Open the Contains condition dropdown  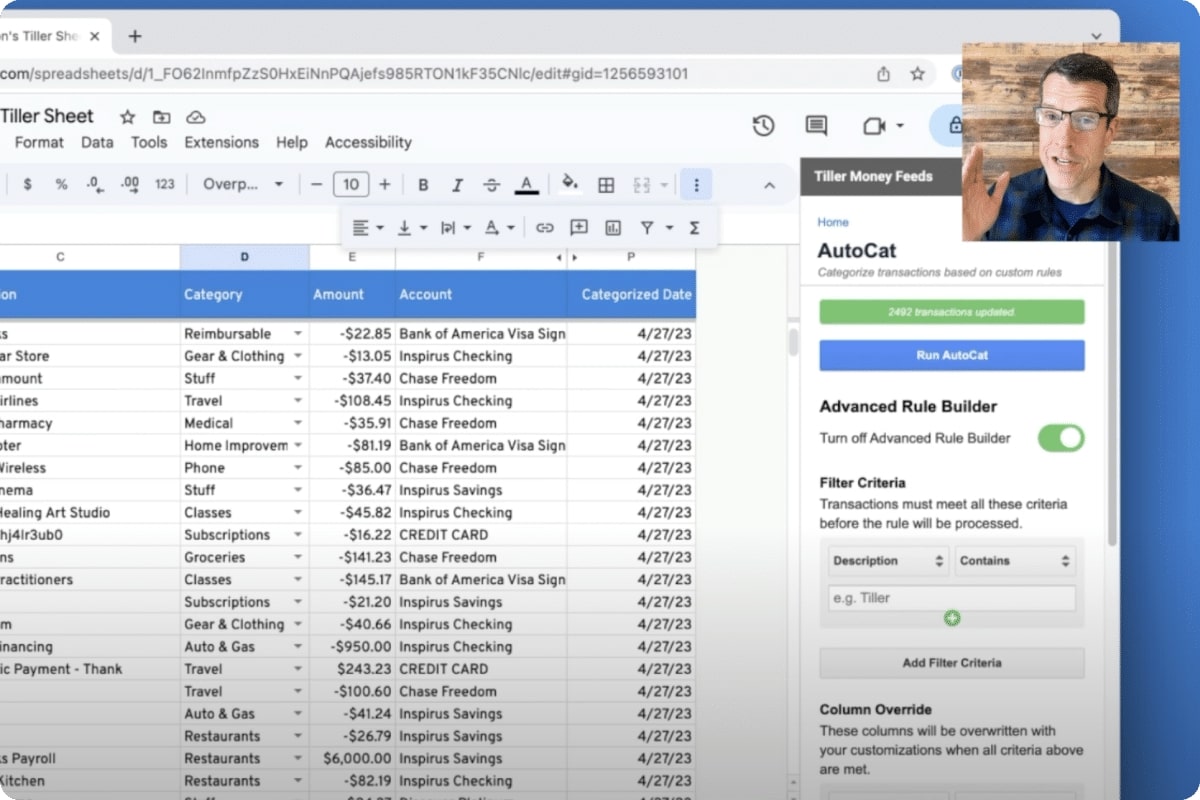pos(1015,561)
